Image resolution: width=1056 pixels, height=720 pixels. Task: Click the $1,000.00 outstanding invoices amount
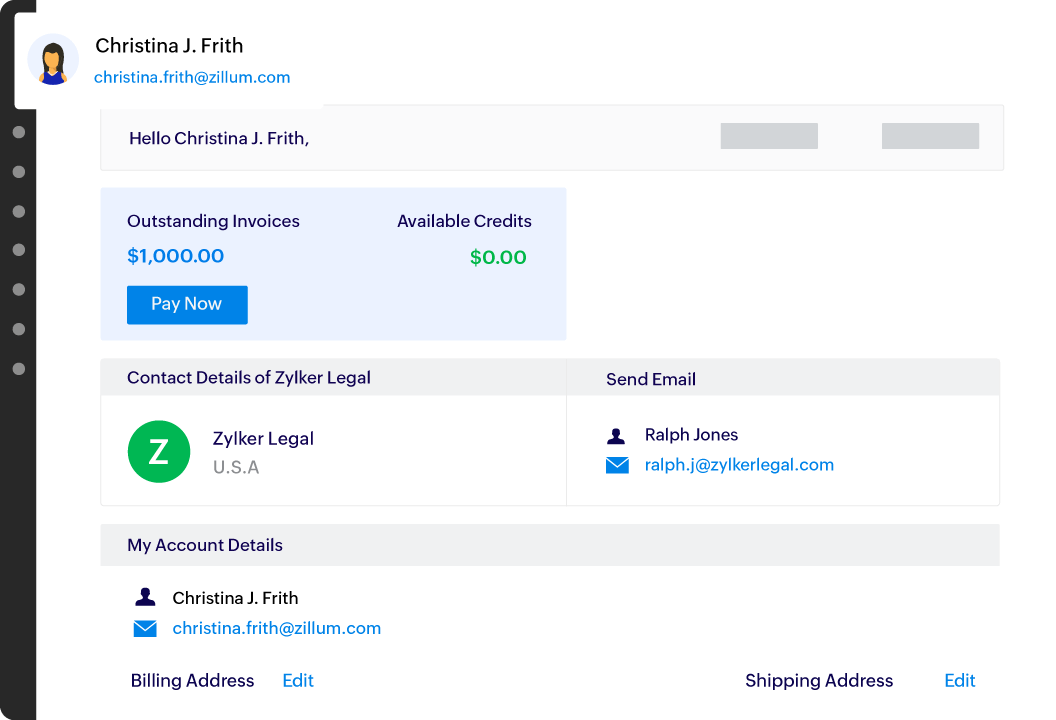[x=176, y=256]
